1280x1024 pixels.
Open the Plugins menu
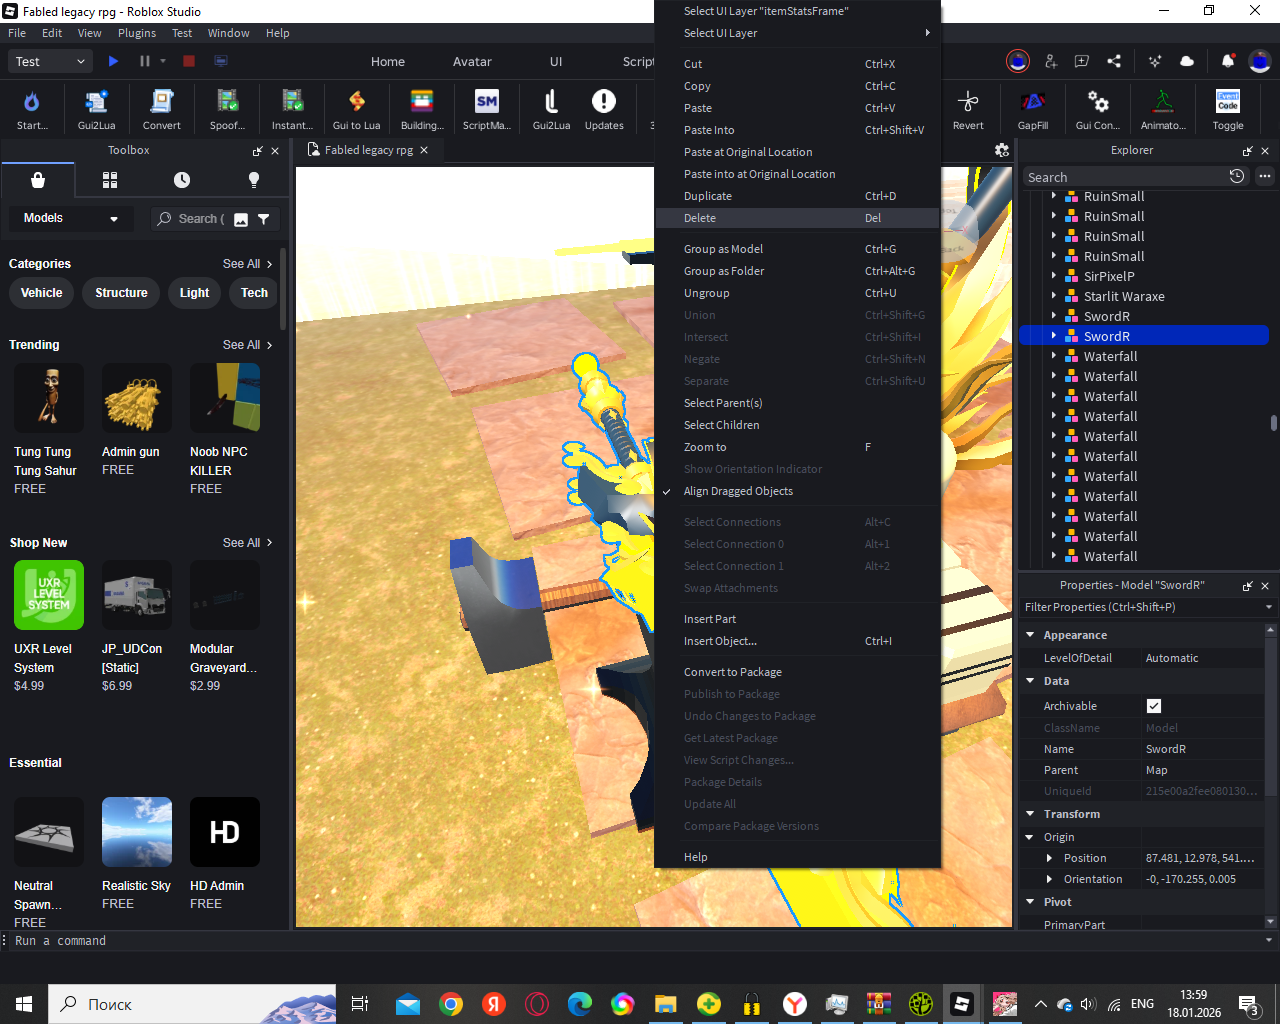(x=137, y=33)
